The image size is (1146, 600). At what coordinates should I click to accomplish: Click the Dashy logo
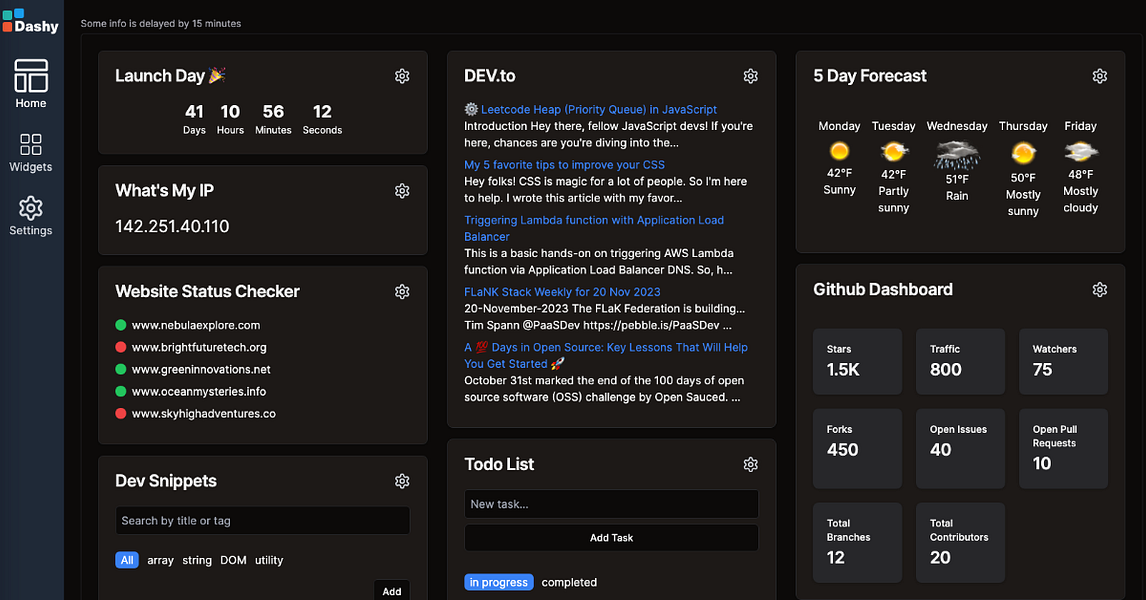click(31, 22)
